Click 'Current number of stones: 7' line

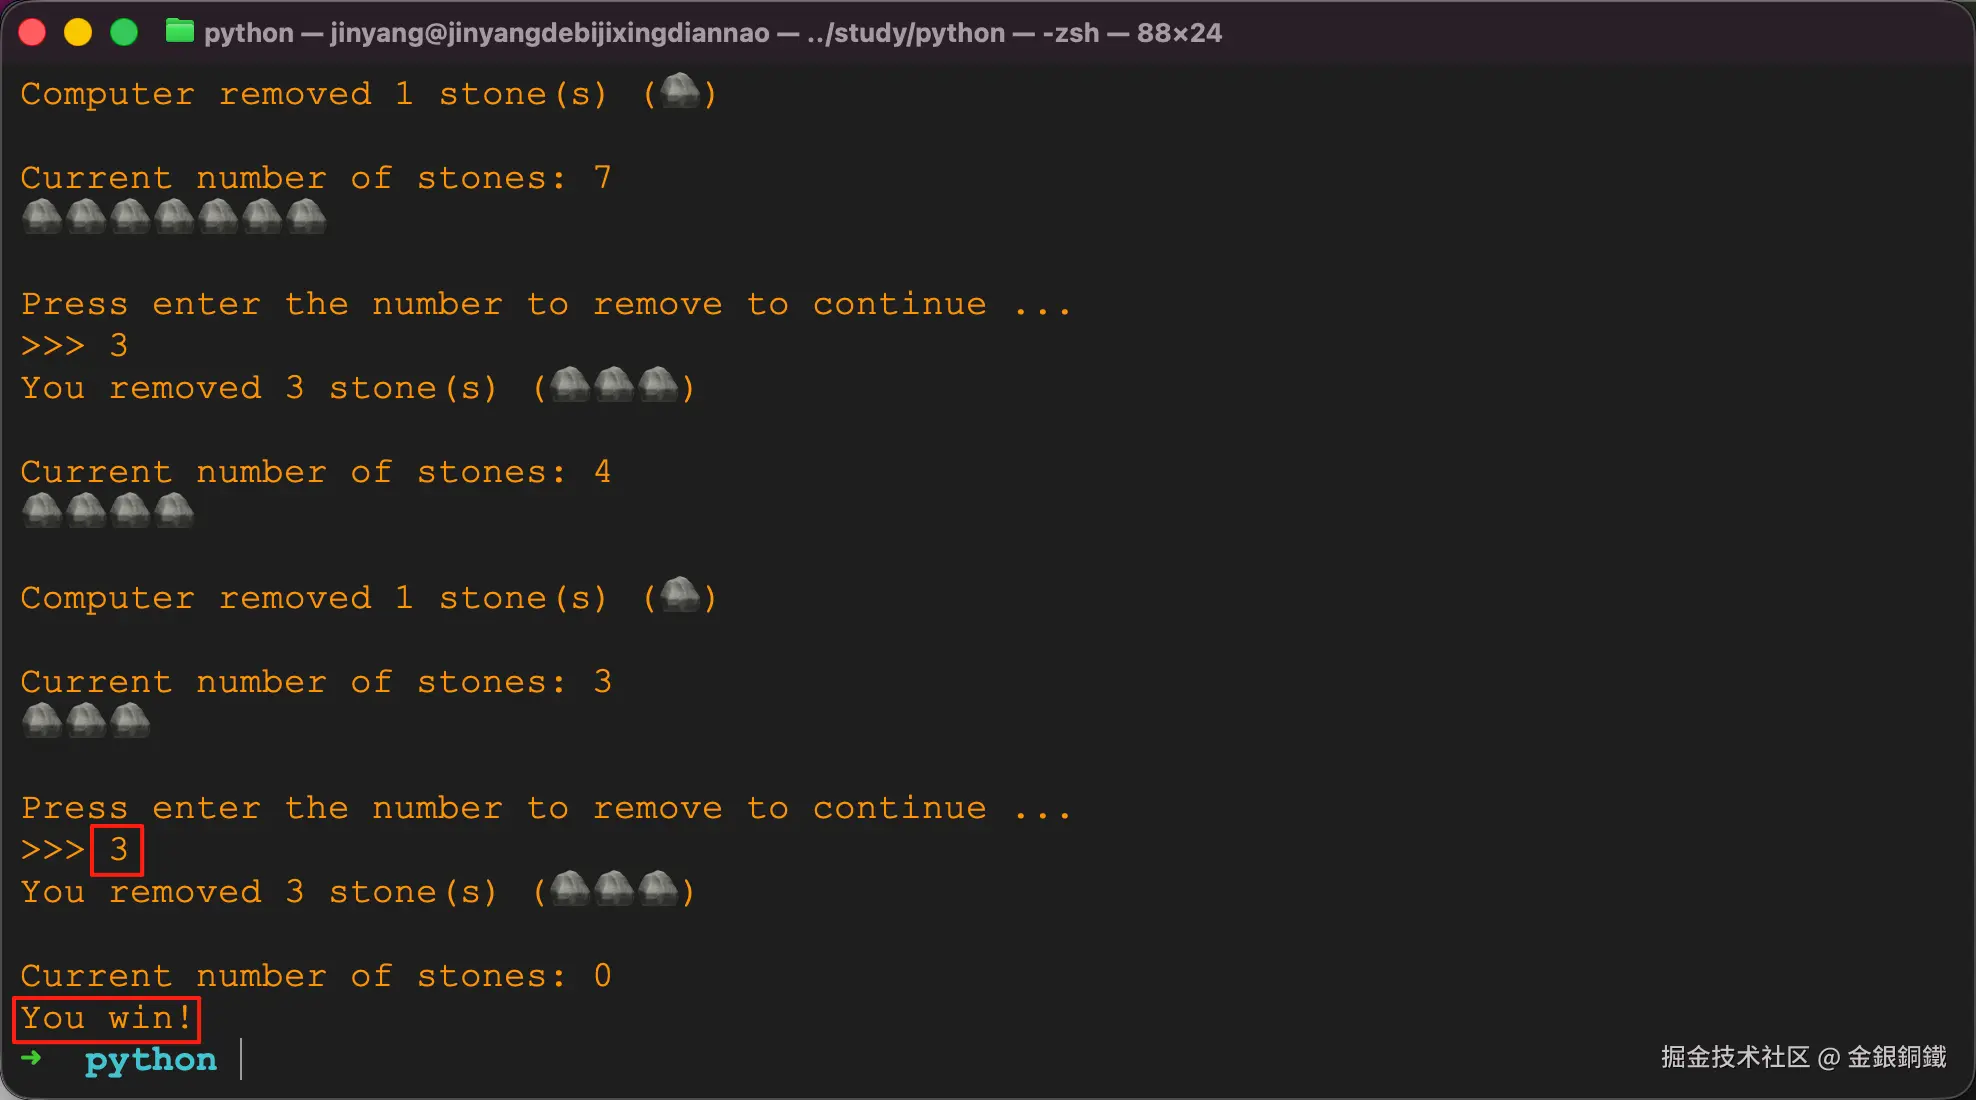tap(316, 178)
